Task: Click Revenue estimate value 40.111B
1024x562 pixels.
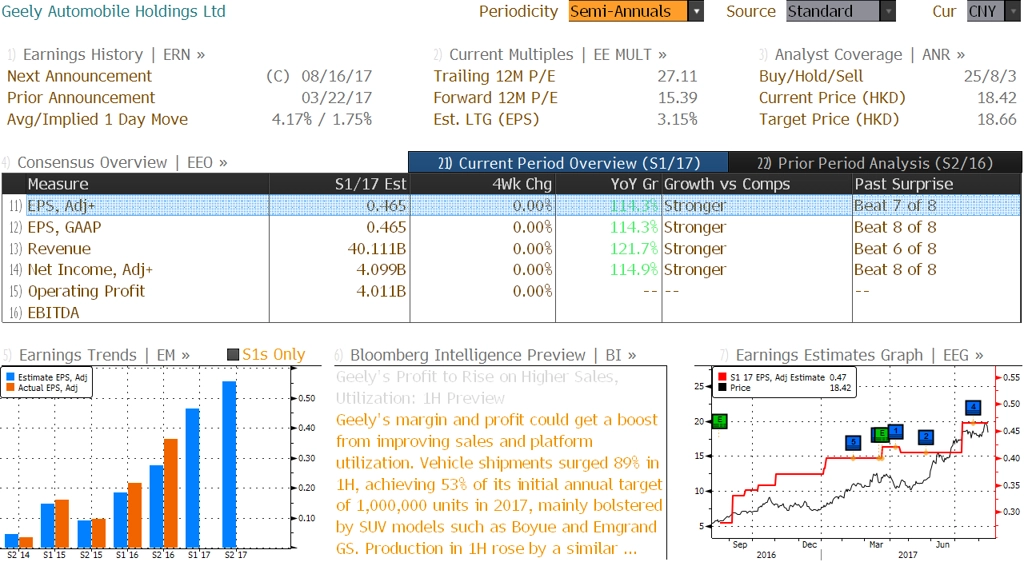Action: pos(377,249)
